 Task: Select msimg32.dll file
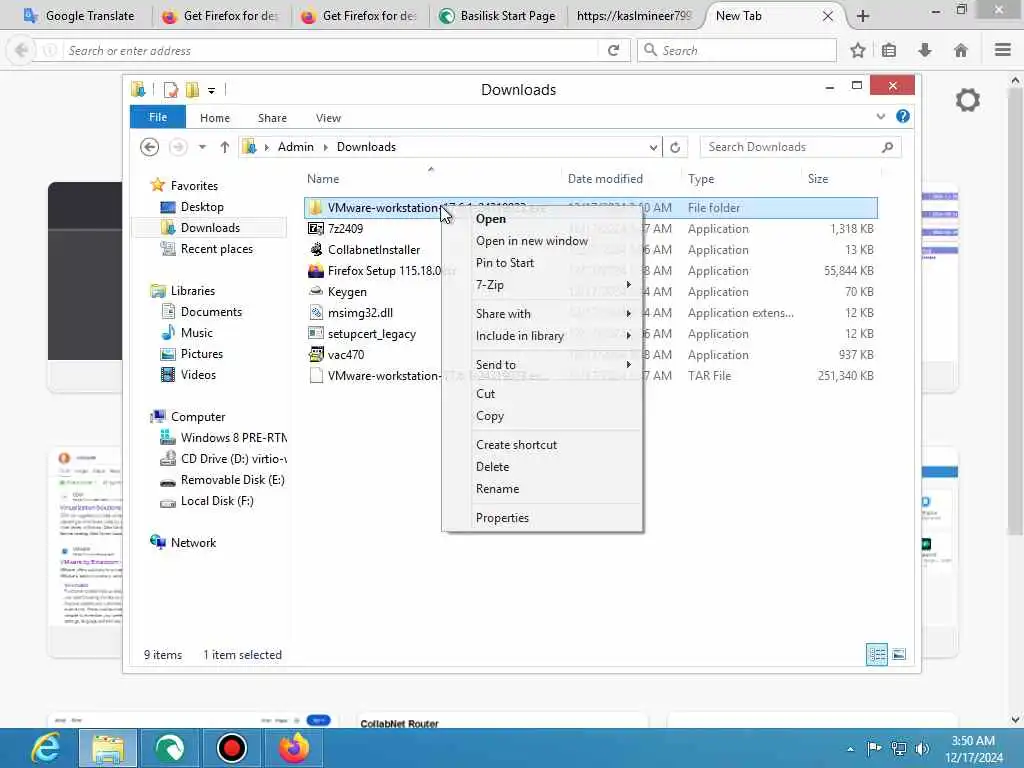tap(360, 313)
